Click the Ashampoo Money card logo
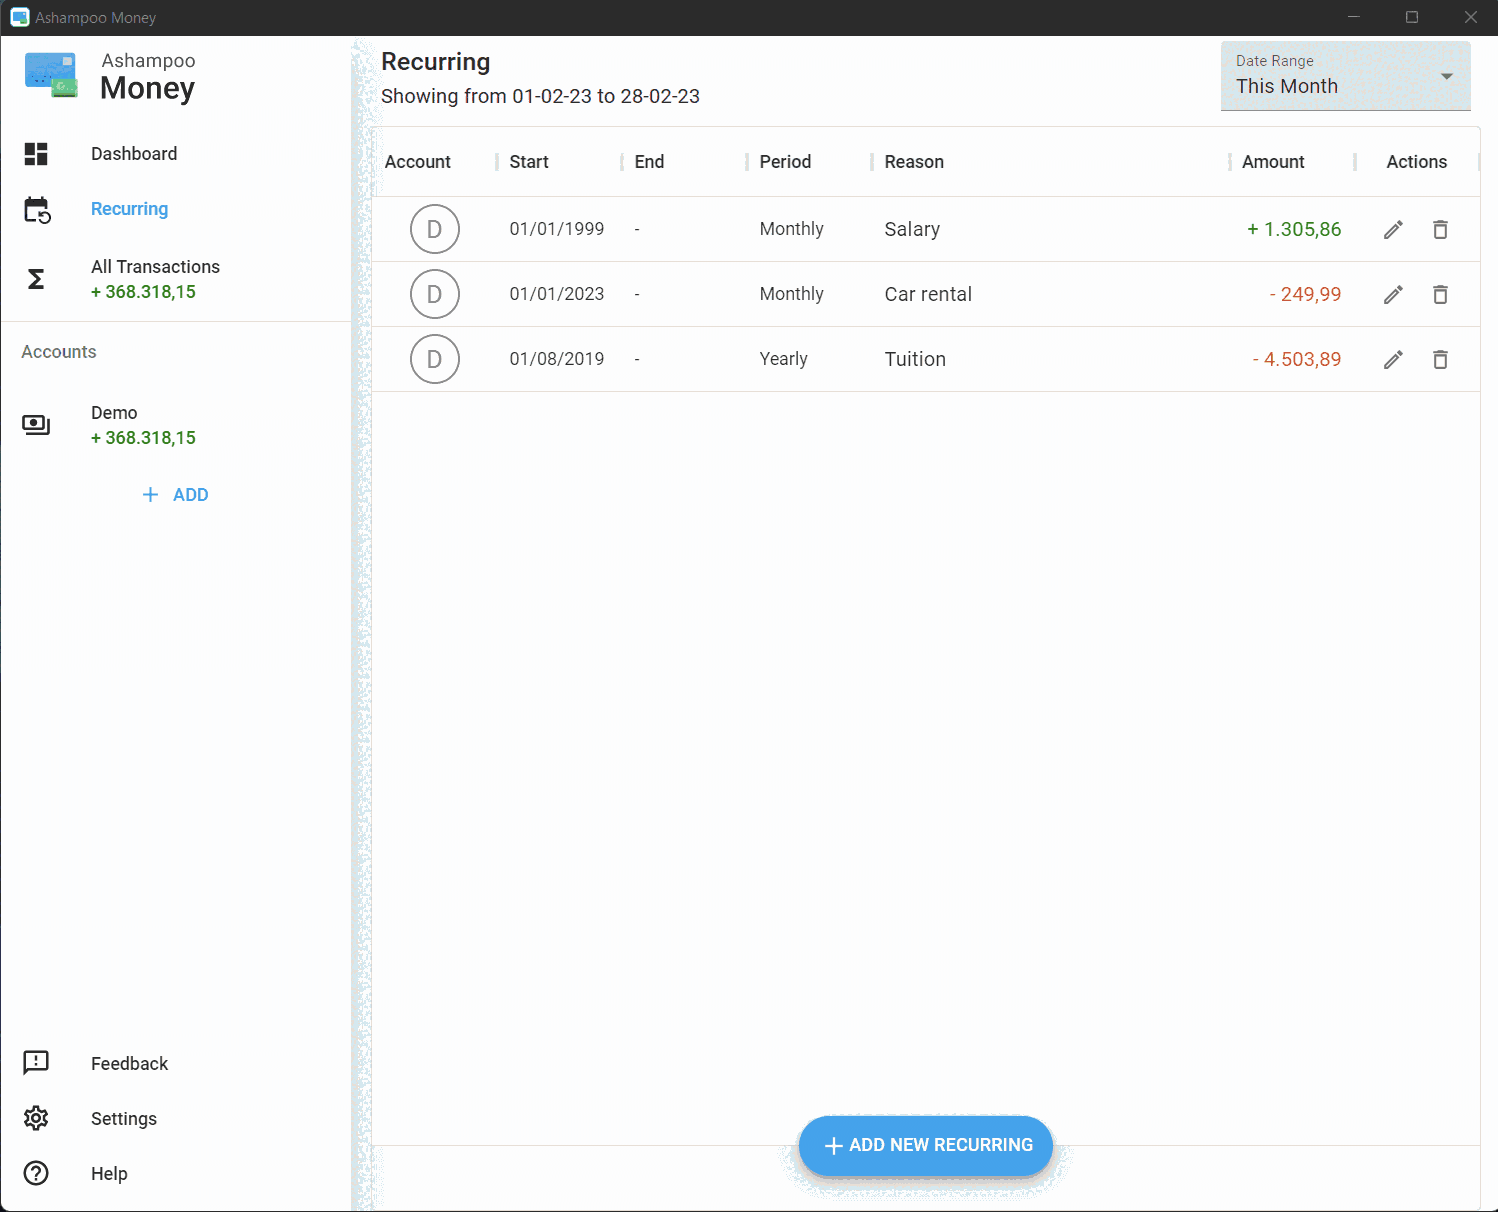The height and width of the screenshot is (1212, 1498). point(50,74)
